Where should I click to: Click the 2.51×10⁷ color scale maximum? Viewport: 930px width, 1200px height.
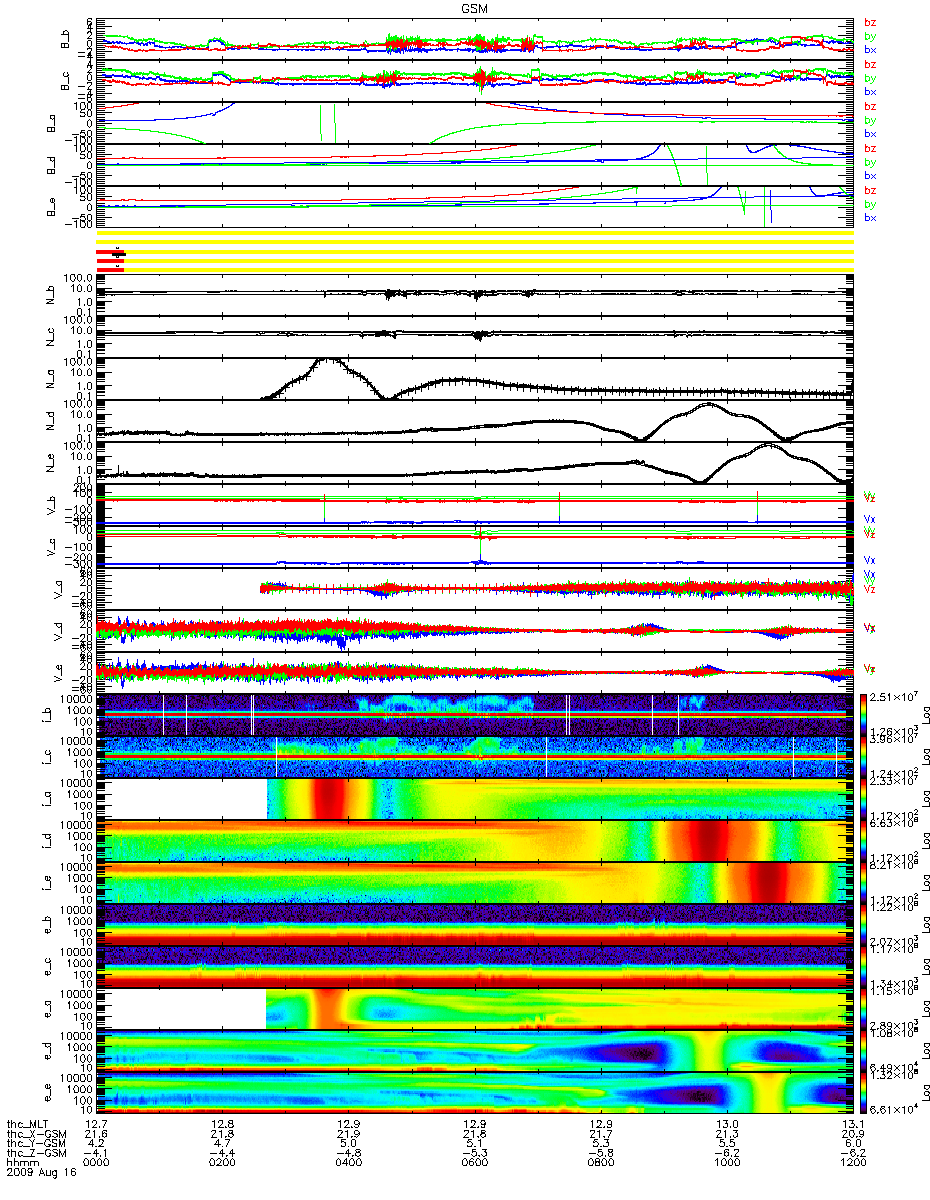pos(896,695)
